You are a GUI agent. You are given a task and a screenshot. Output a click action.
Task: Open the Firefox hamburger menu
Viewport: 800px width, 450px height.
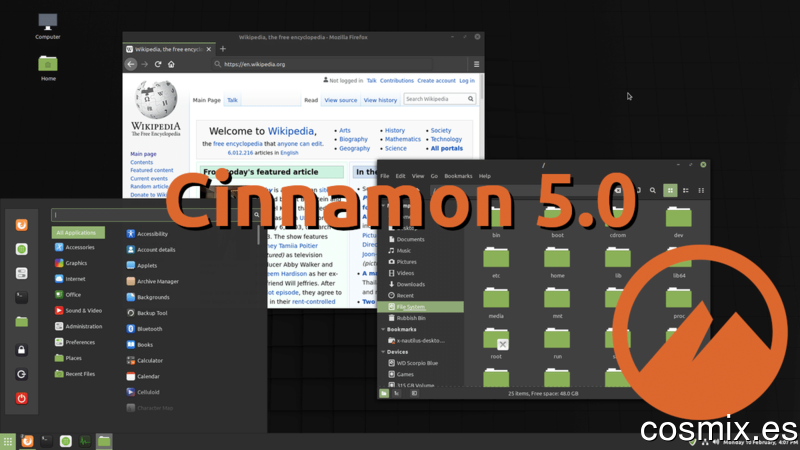pyautogui.click(x=476, y=64)
